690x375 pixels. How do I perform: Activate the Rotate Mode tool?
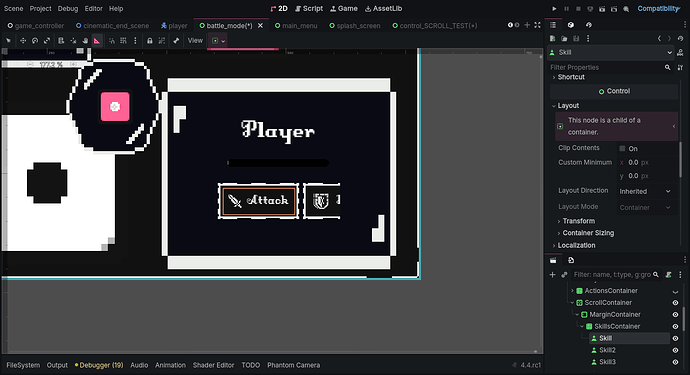coord(35,40)
